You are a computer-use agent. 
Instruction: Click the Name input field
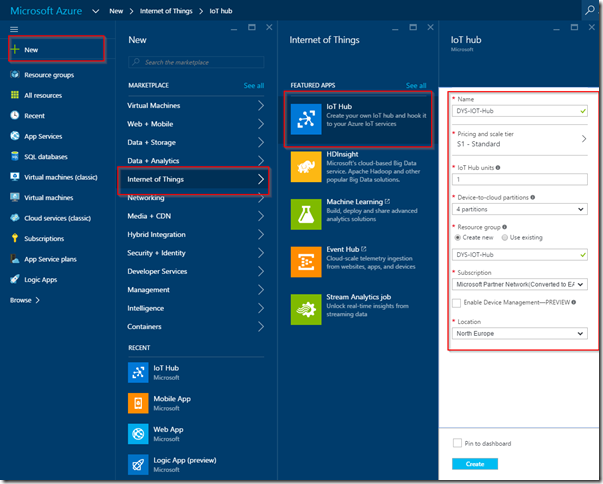coord(520,111)
